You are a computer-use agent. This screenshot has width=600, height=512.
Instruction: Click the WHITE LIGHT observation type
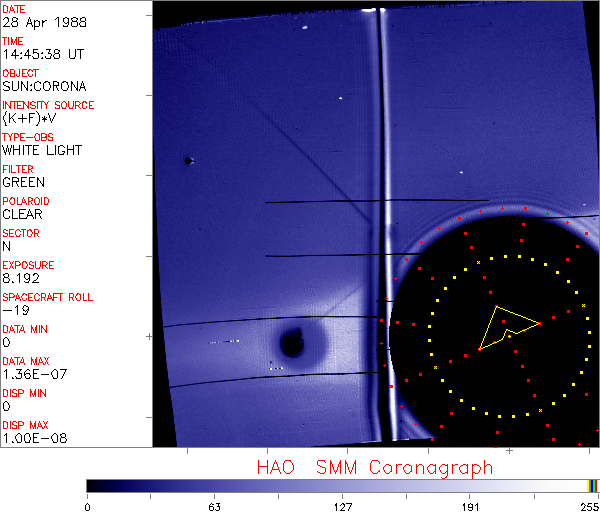(42, 150)
